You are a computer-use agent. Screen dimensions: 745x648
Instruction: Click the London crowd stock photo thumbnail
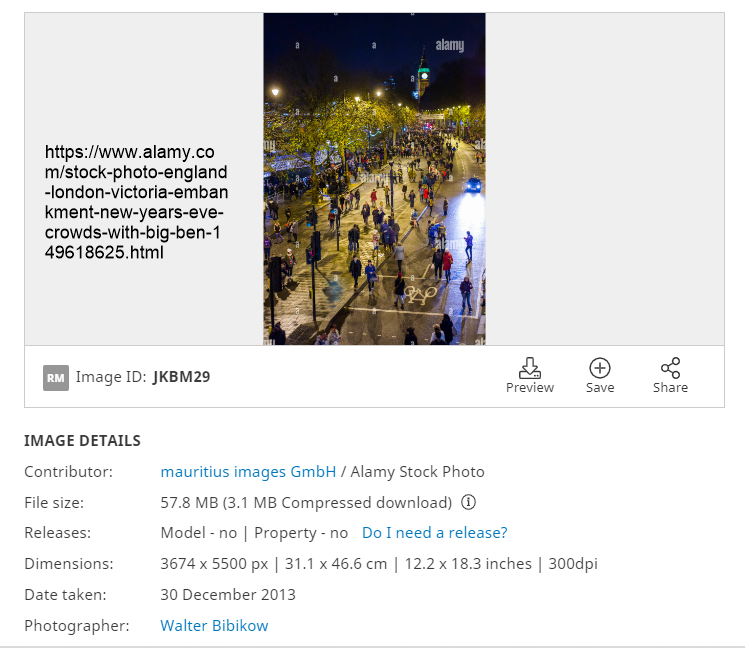coord(374,179)
